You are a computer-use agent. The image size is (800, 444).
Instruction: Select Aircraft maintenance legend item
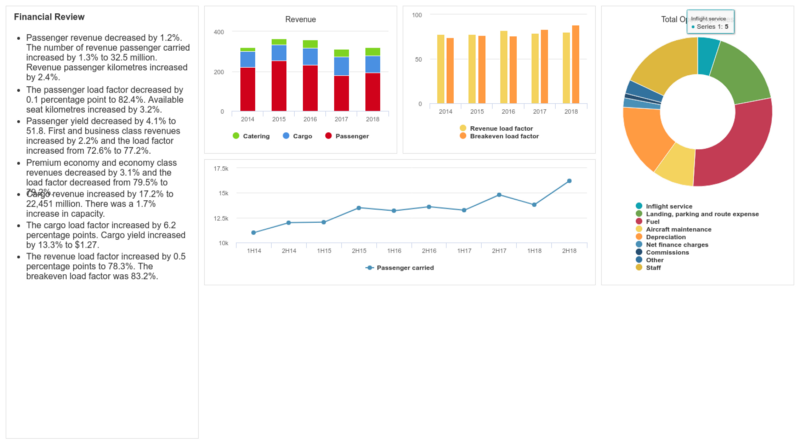tap(681, 229)
